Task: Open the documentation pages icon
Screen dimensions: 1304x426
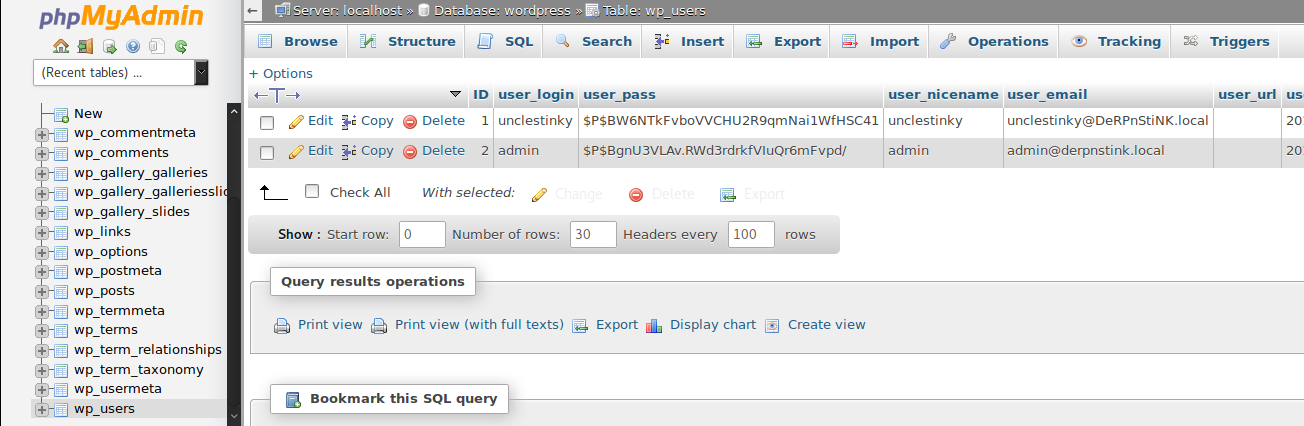Action: coord(157,46)
